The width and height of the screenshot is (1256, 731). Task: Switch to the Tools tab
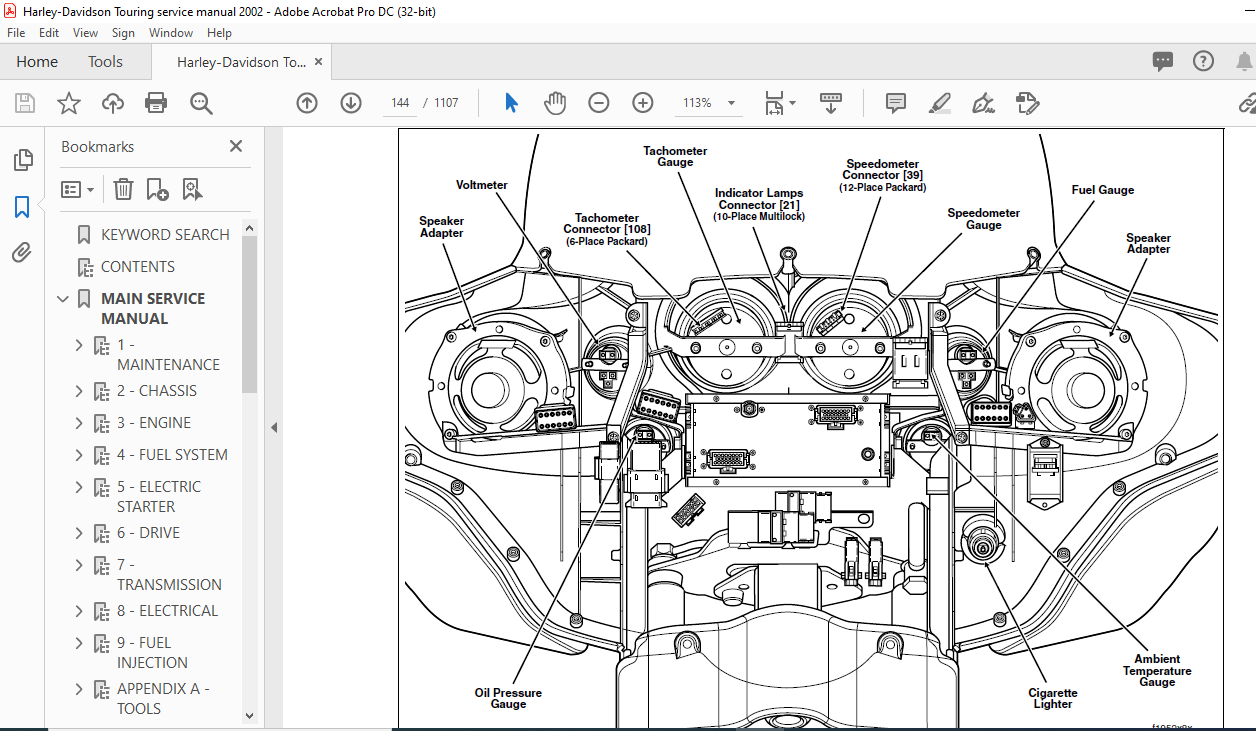[105, 61]
